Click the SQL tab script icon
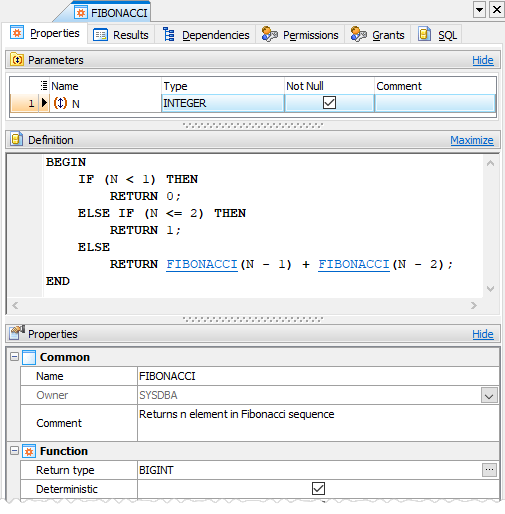The width and height of the screenshot is (505, 514). coord(424,34)
